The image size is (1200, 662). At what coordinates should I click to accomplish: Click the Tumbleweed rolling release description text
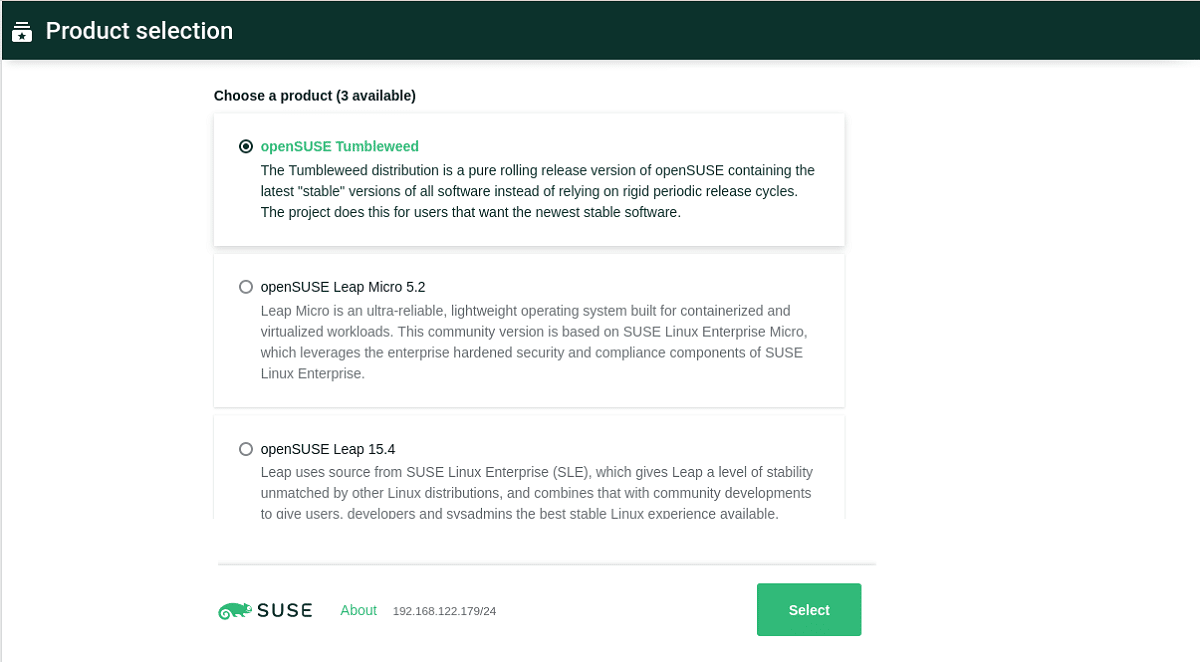pyautogui.click(x=537, y=191)
